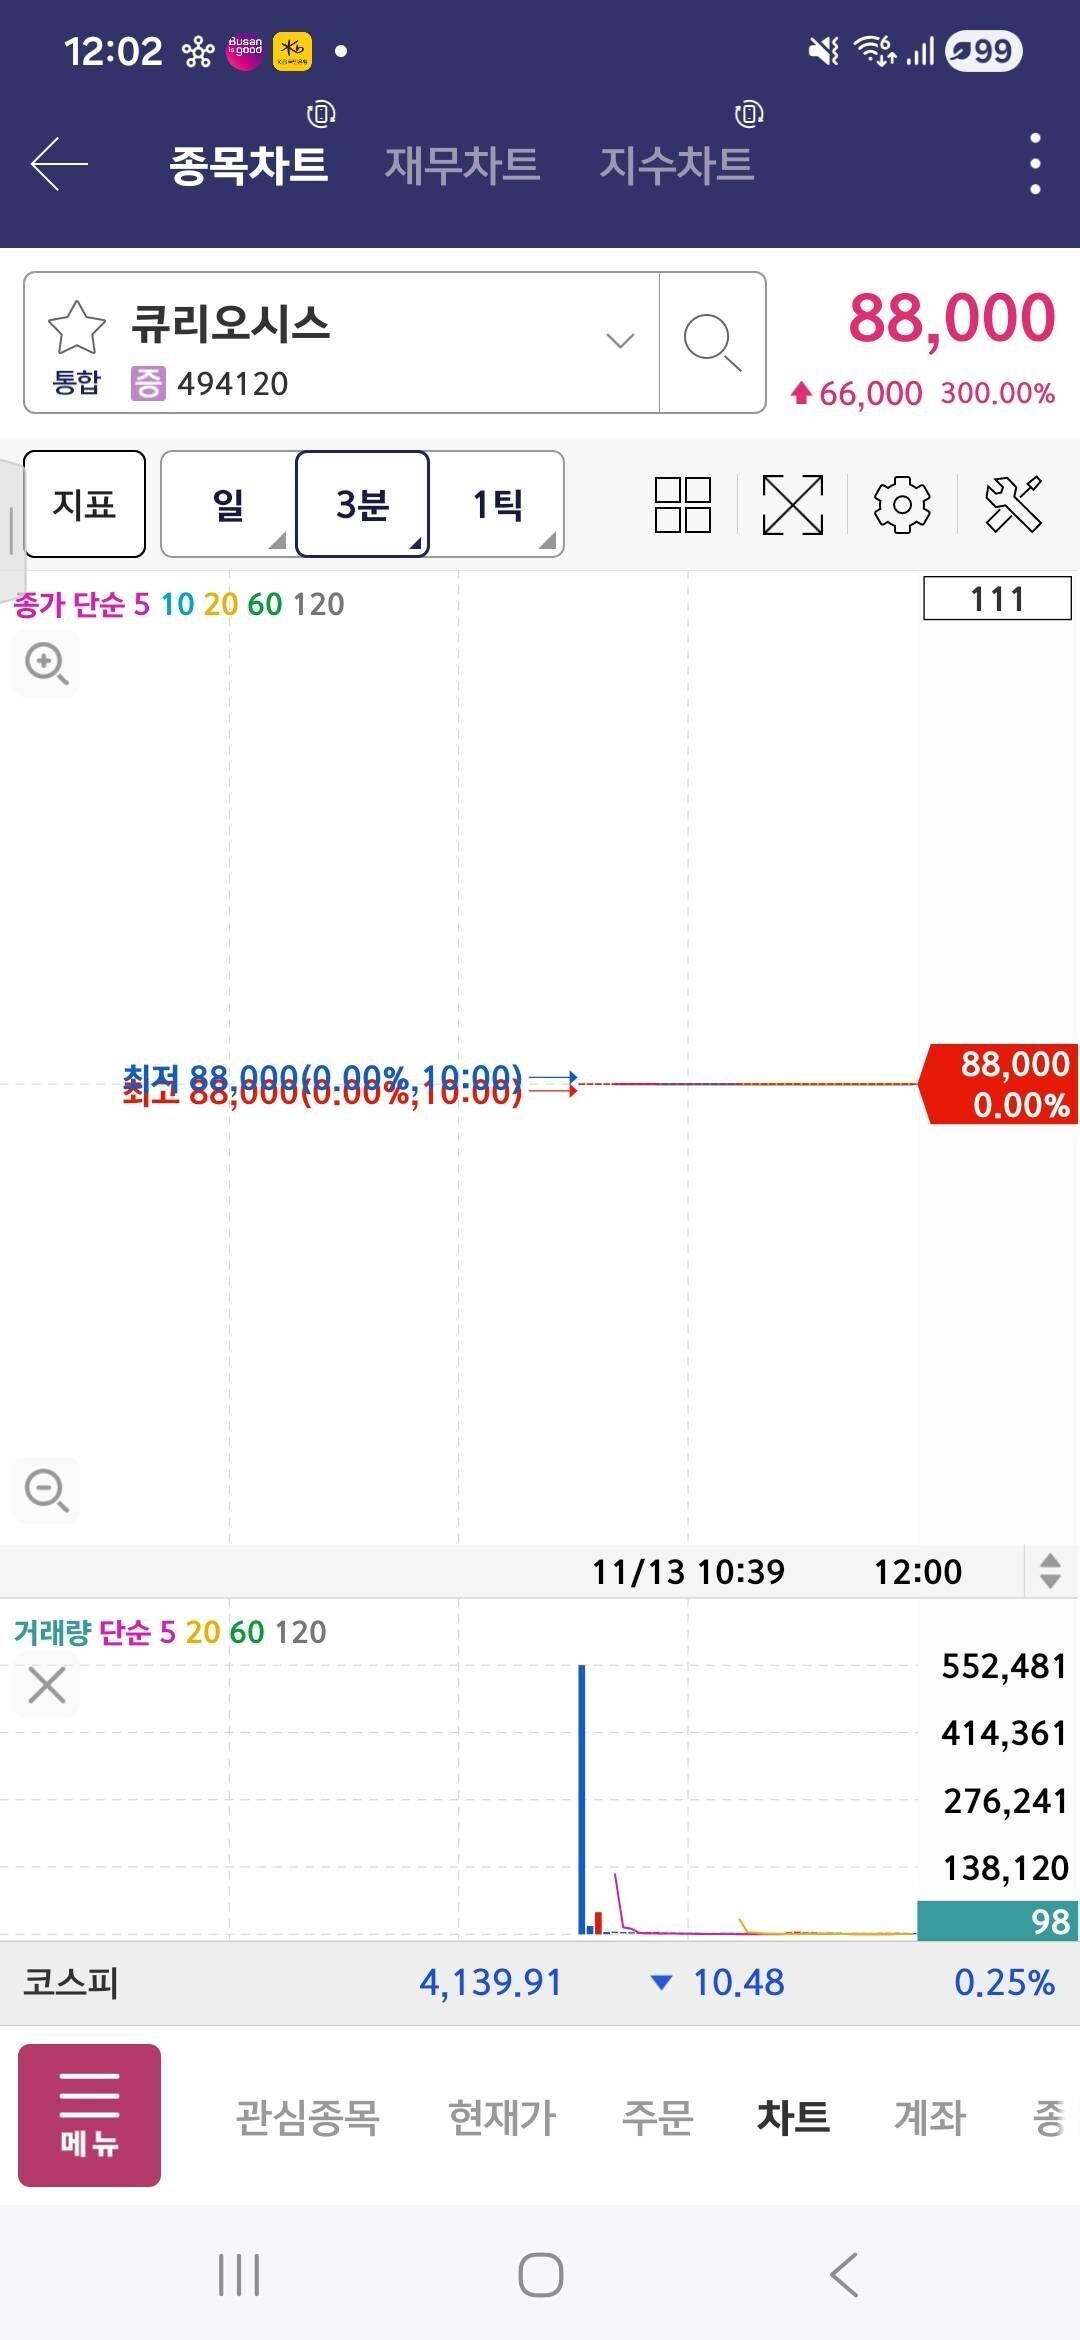
Task: Zoom in on the price chart
Action: click(x=46, y=663)
